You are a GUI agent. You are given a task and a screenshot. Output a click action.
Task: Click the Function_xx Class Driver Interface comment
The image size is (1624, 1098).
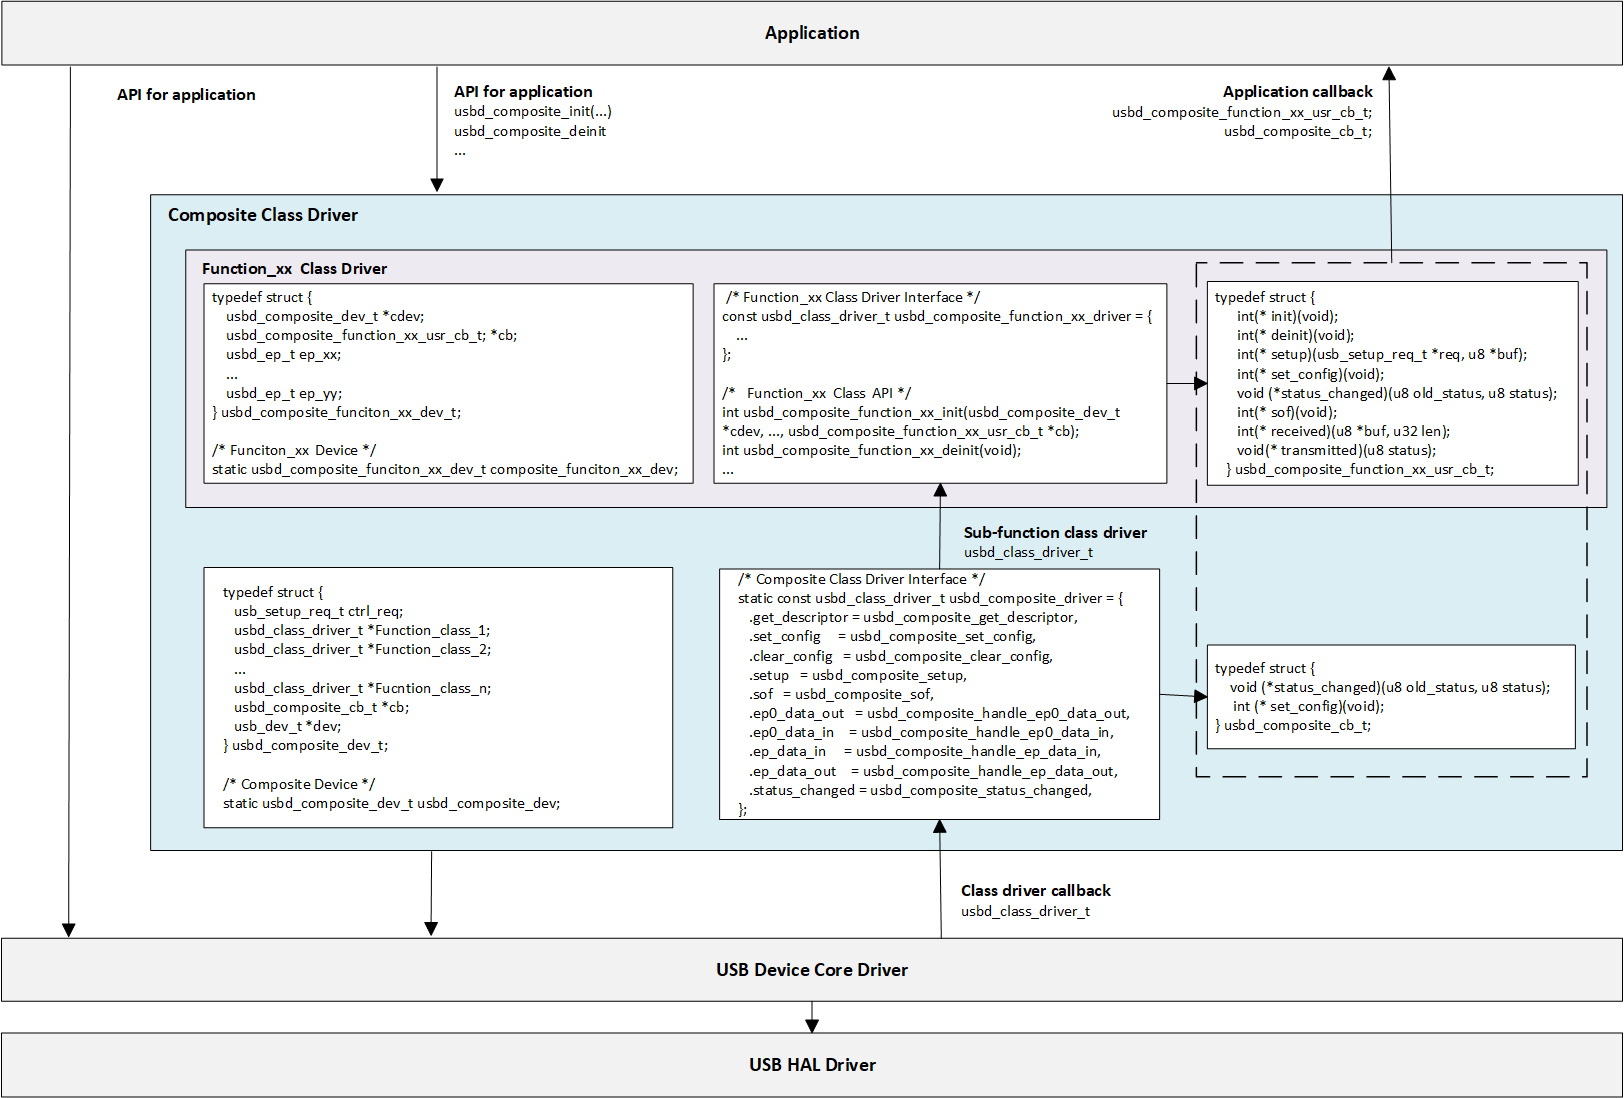(x=852, y=297)
